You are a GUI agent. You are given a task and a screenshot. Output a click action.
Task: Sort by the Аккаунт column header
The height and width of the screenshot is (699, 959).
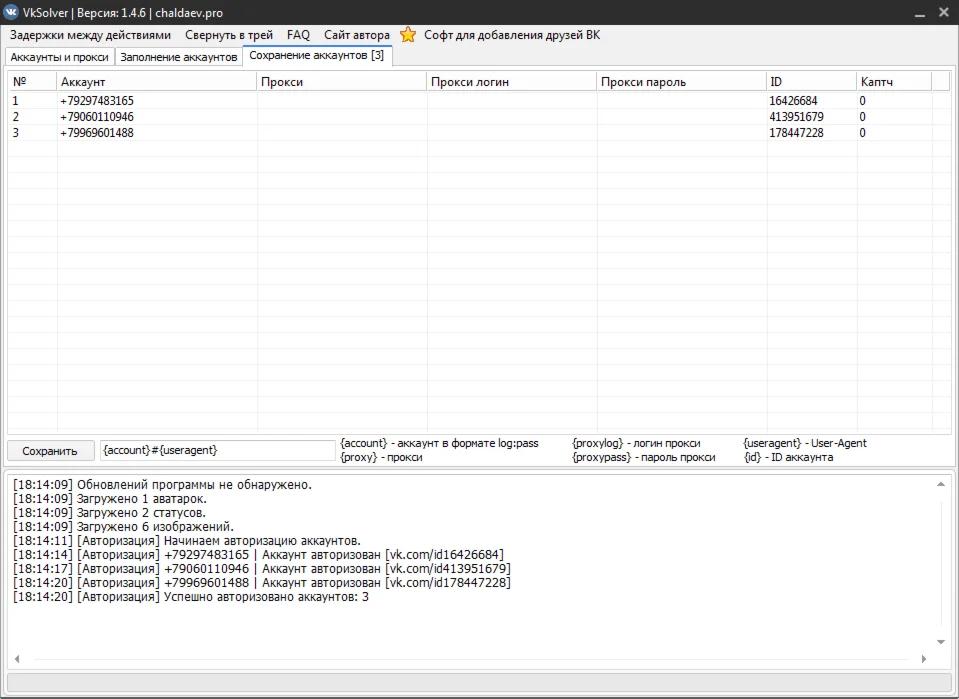tap(156, 82)
